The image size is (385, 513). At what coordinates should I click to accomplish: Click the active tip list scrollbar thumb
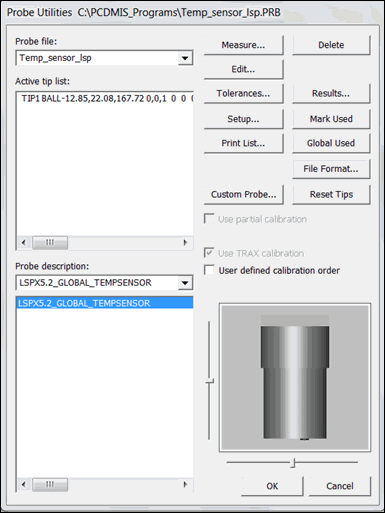coord(50,242)
